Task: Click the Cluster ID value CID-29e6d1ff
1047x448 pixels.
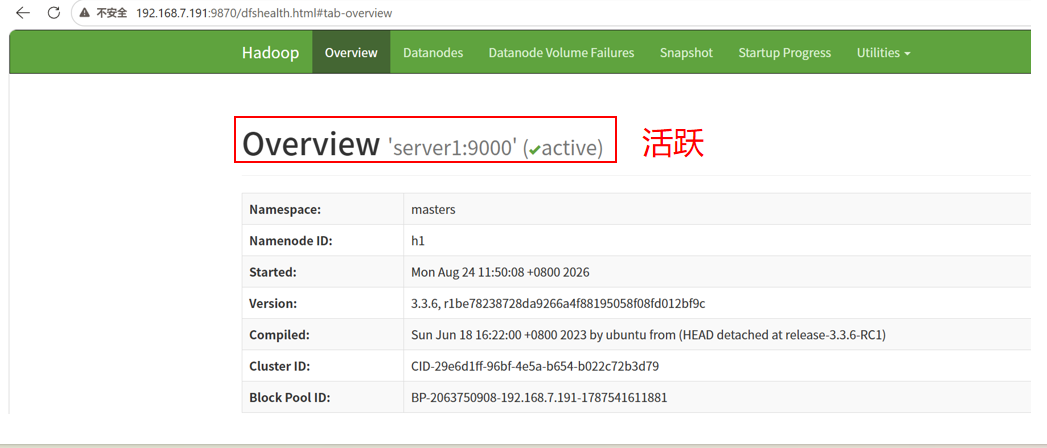Action: tap(536, 367)
